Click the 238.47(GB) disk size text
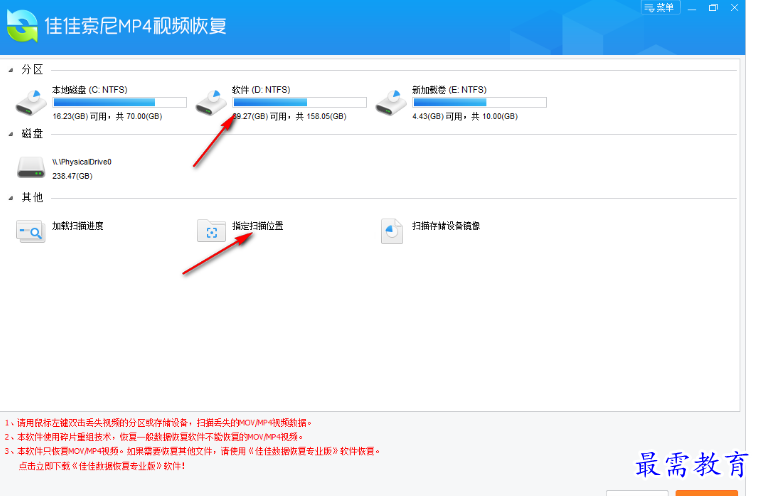This screenshot has width=757, height=496. (x=72, y=176)
